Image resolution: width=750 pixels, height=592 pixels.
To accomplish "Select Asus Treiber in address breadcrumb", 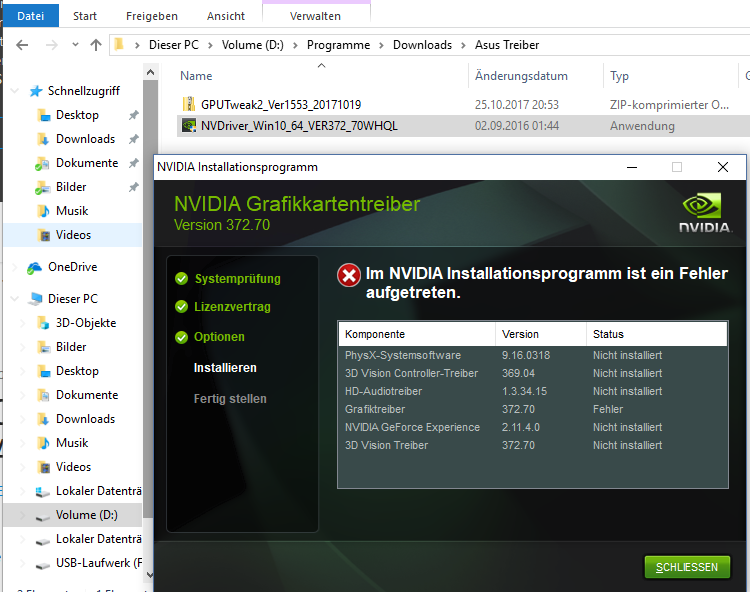I will (x=507, y=45).
